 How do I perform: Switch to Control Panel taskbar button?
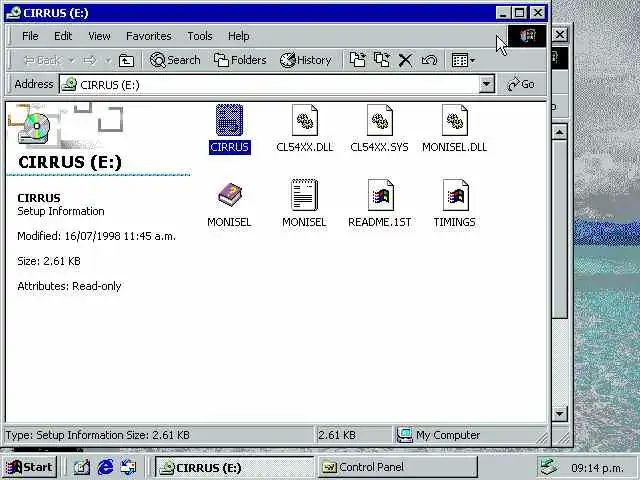[397, 467]
